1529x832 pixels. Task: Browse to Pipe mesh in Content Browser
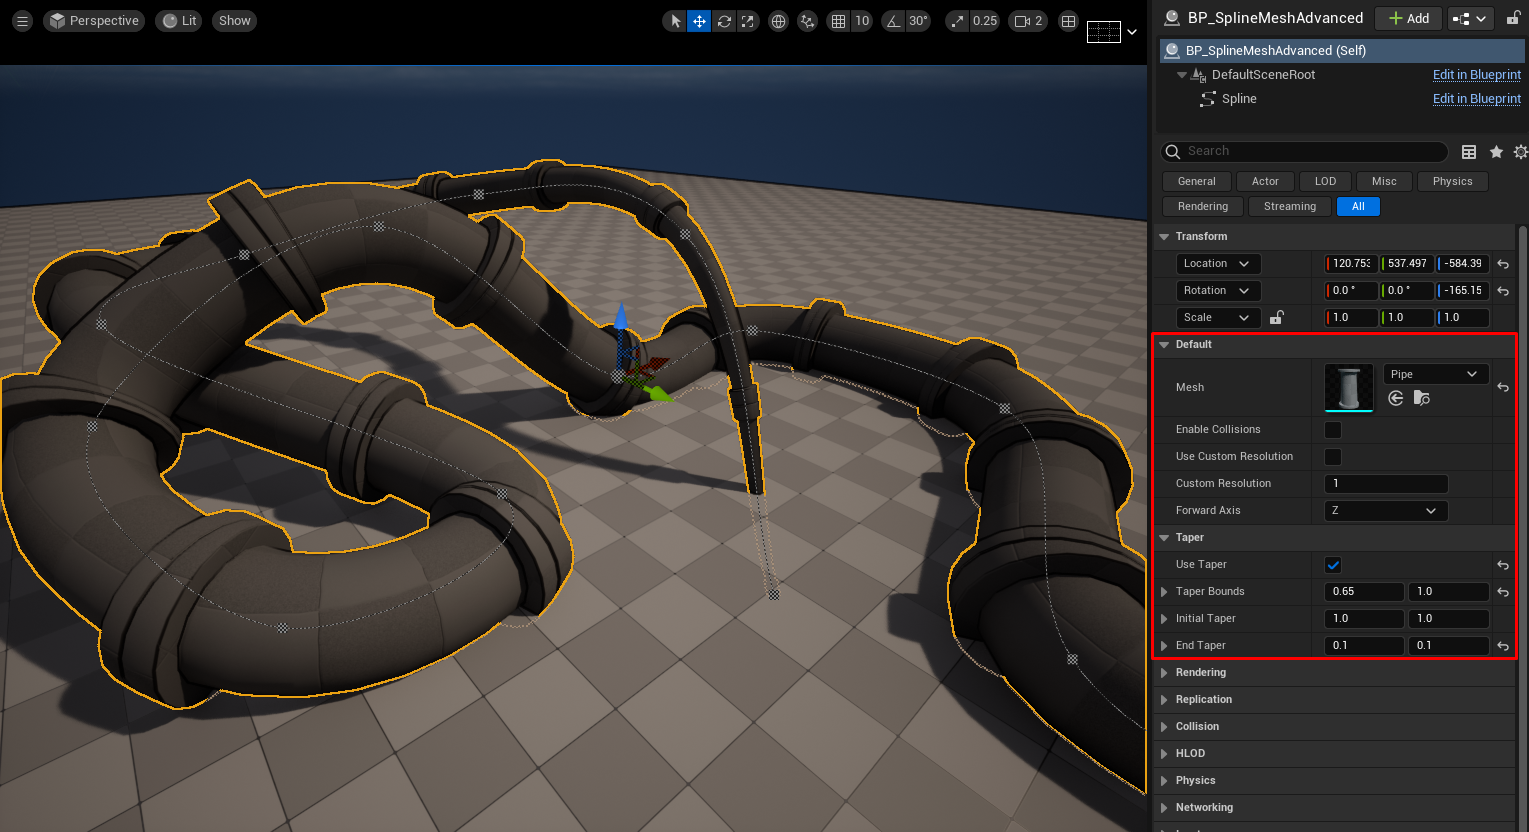1421,398
